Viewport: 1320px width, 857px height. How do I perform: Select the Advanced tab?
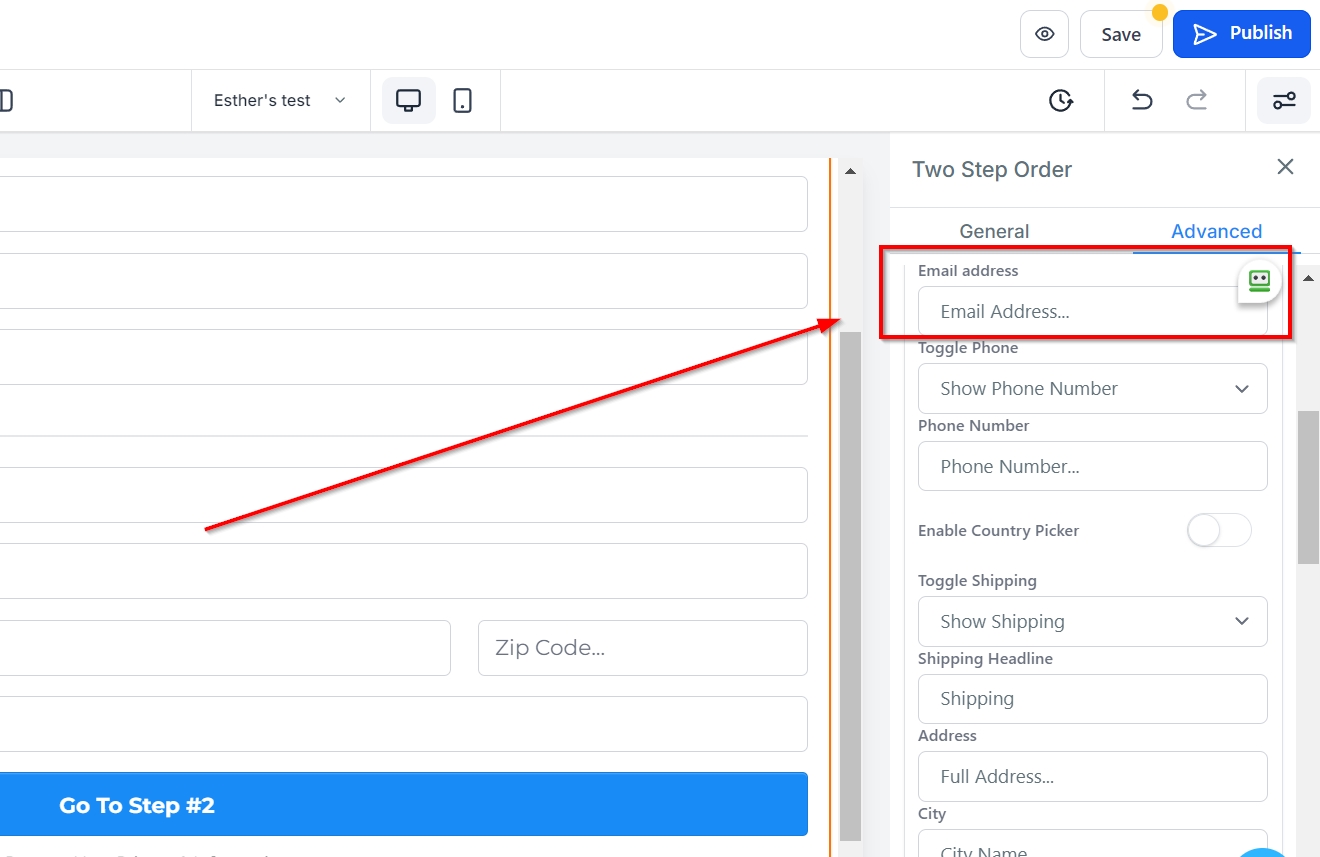coord(1216,231)
